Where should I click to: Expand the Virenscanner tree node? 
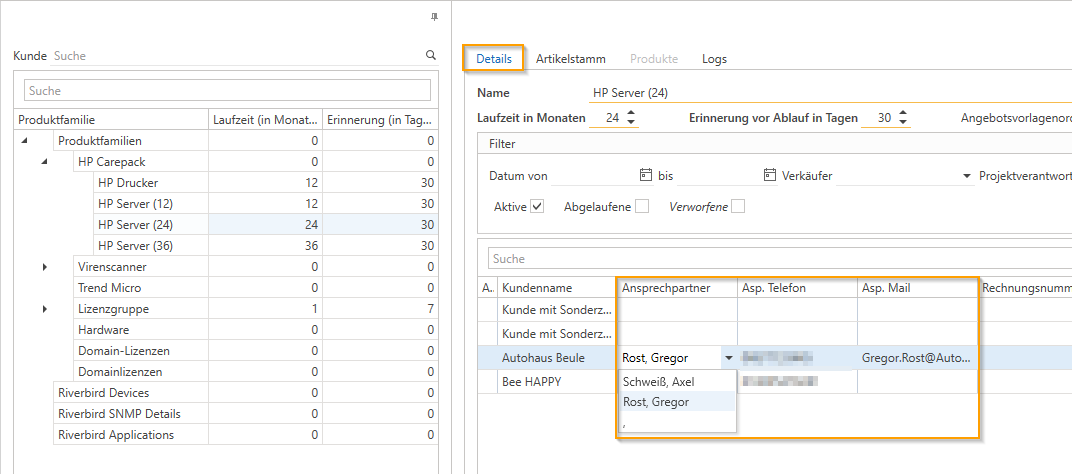(45, 267)
